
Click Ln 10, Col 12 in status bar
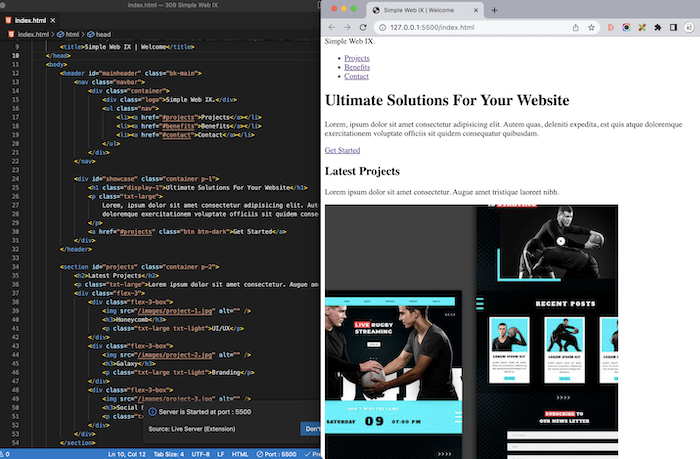pos(127,454)
